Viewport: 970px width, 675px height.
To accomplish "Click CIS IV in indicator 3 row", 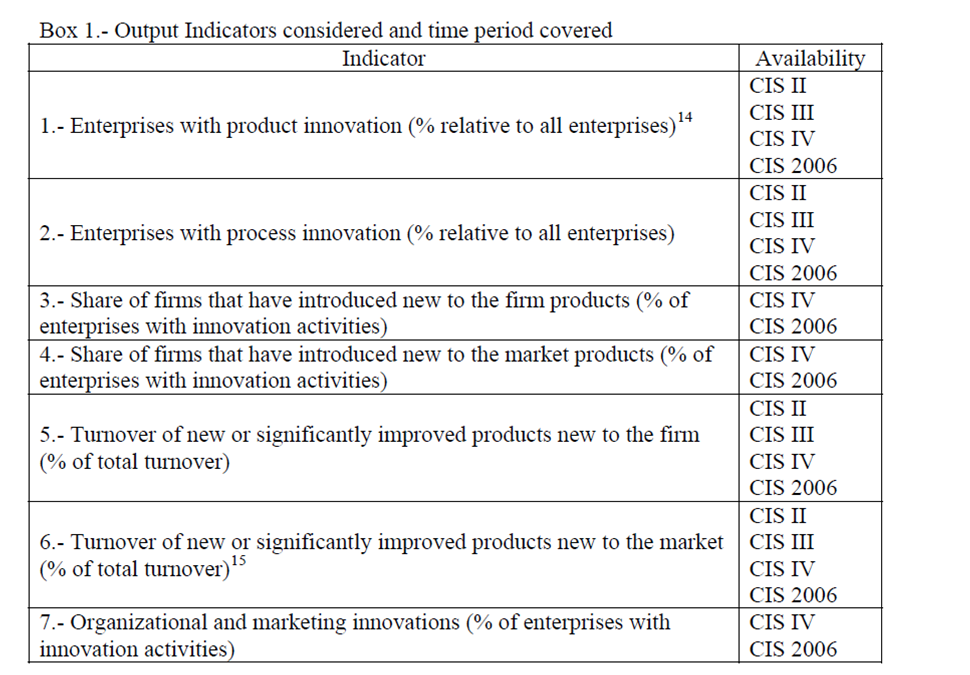I will (x=782, y=300).
